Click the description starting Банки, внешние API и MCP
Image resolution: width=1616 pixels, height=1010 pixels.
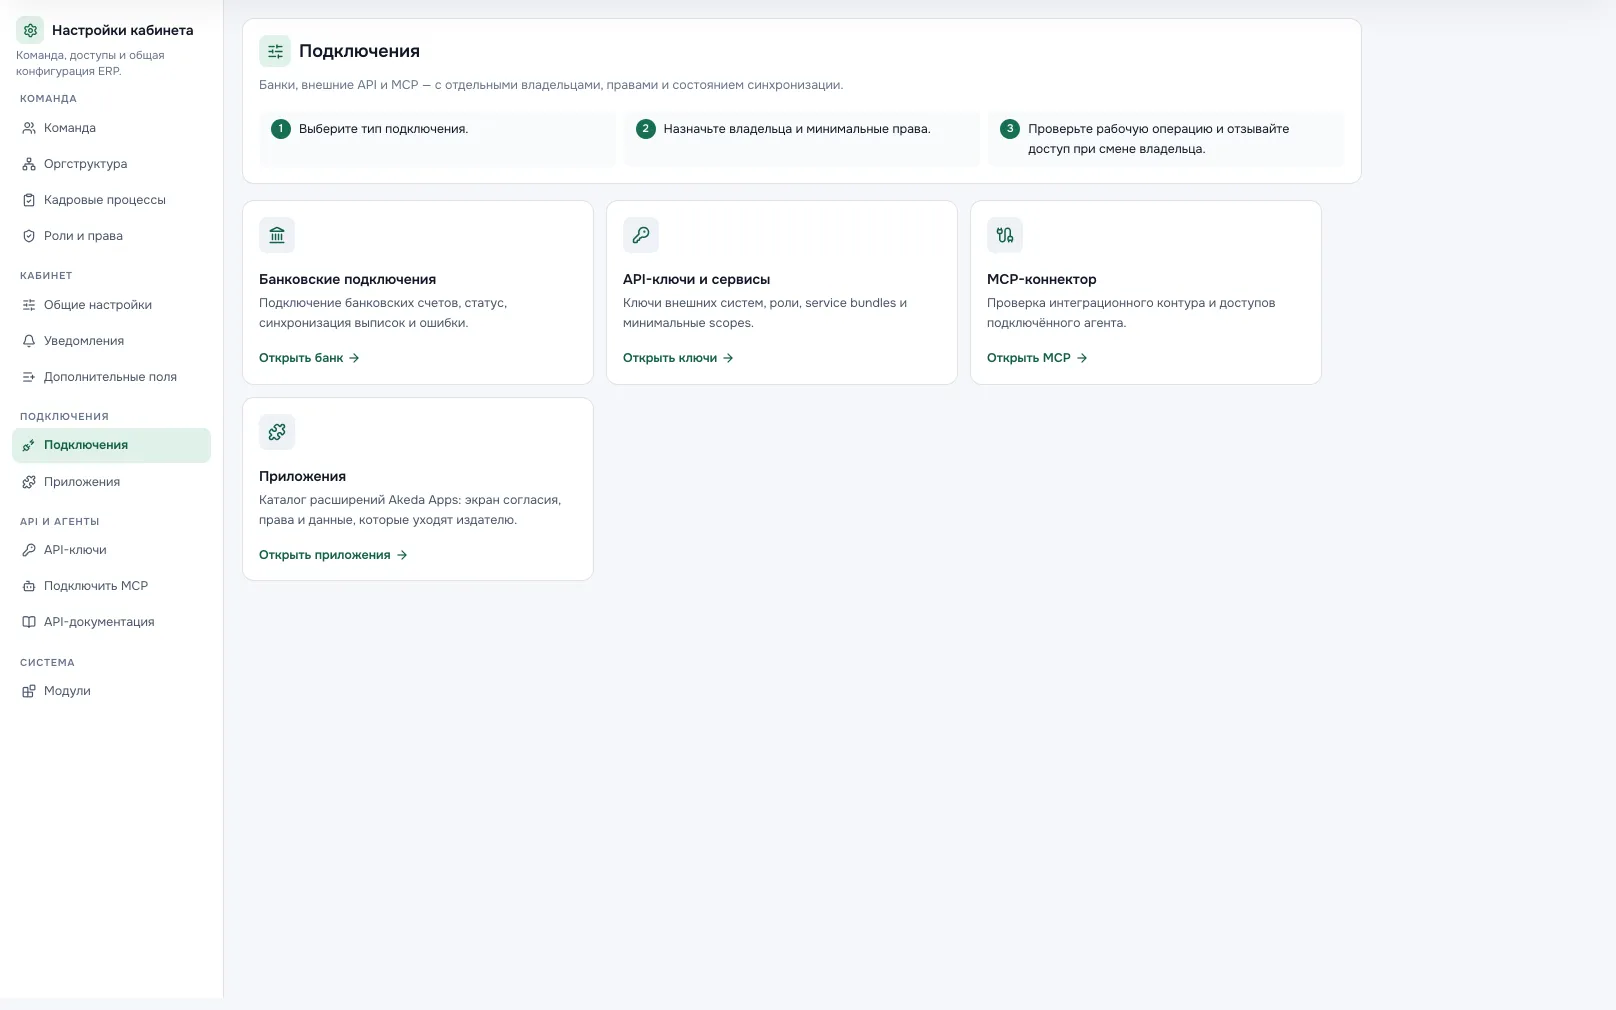(x=551, y=85)
